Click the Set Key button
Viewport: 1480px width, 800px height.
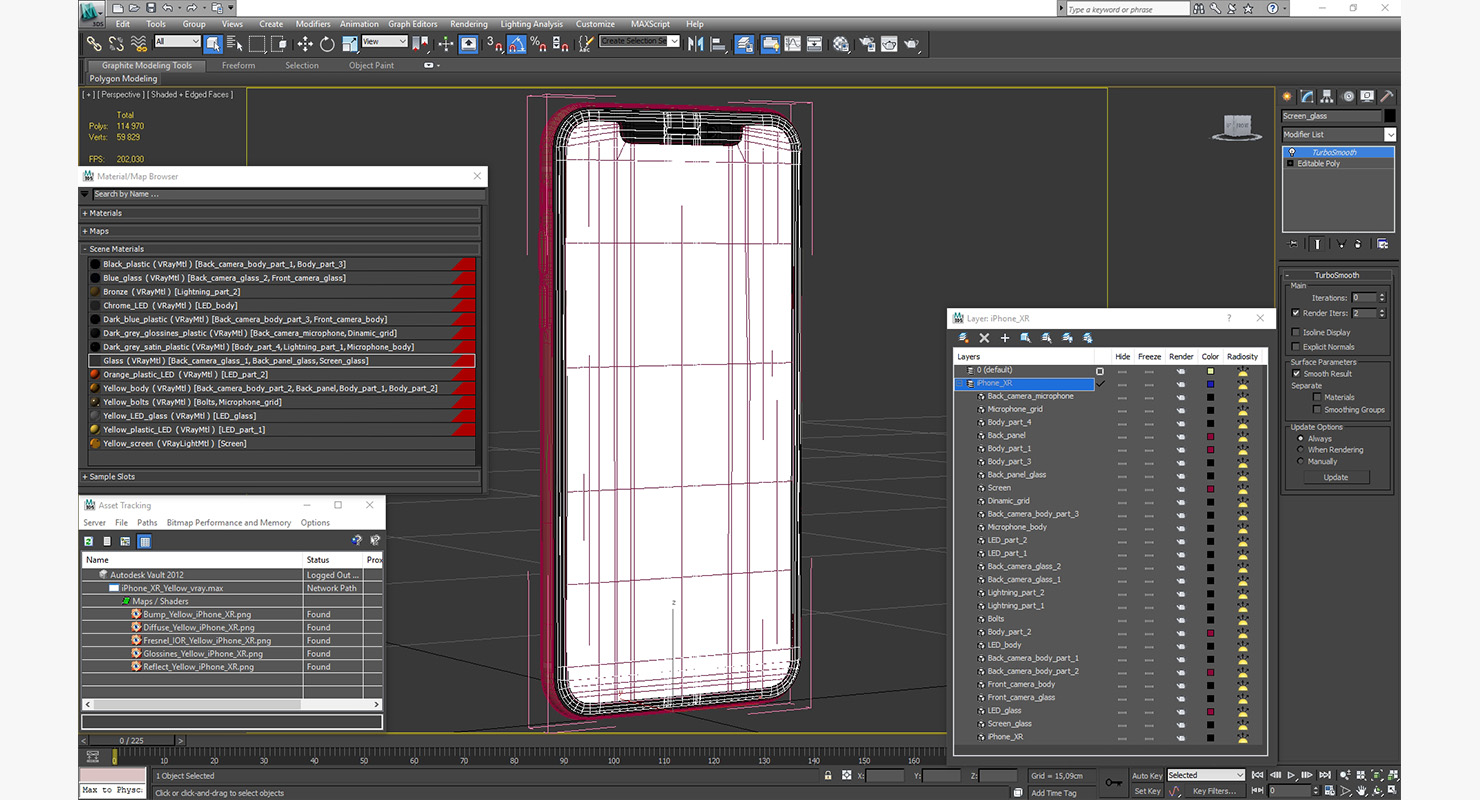pyautogui.click(x=1147, y=791)
